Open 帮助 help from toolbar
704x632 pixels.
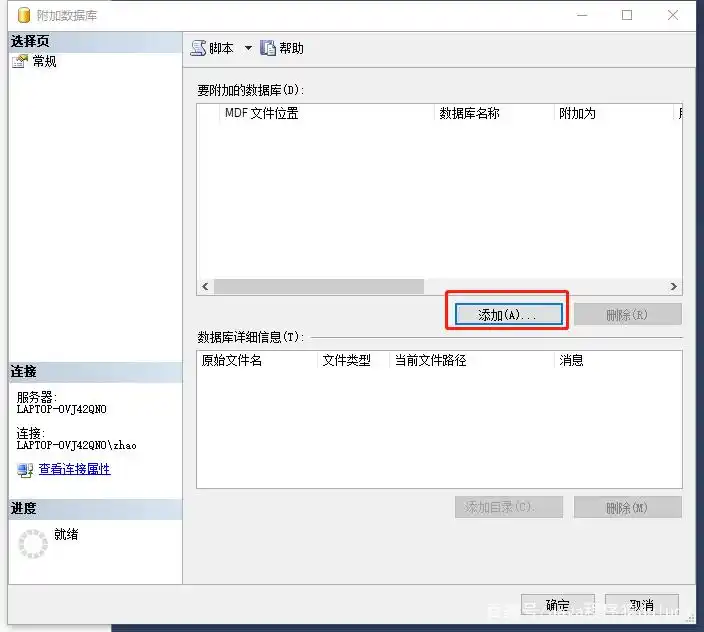point(282,48)
